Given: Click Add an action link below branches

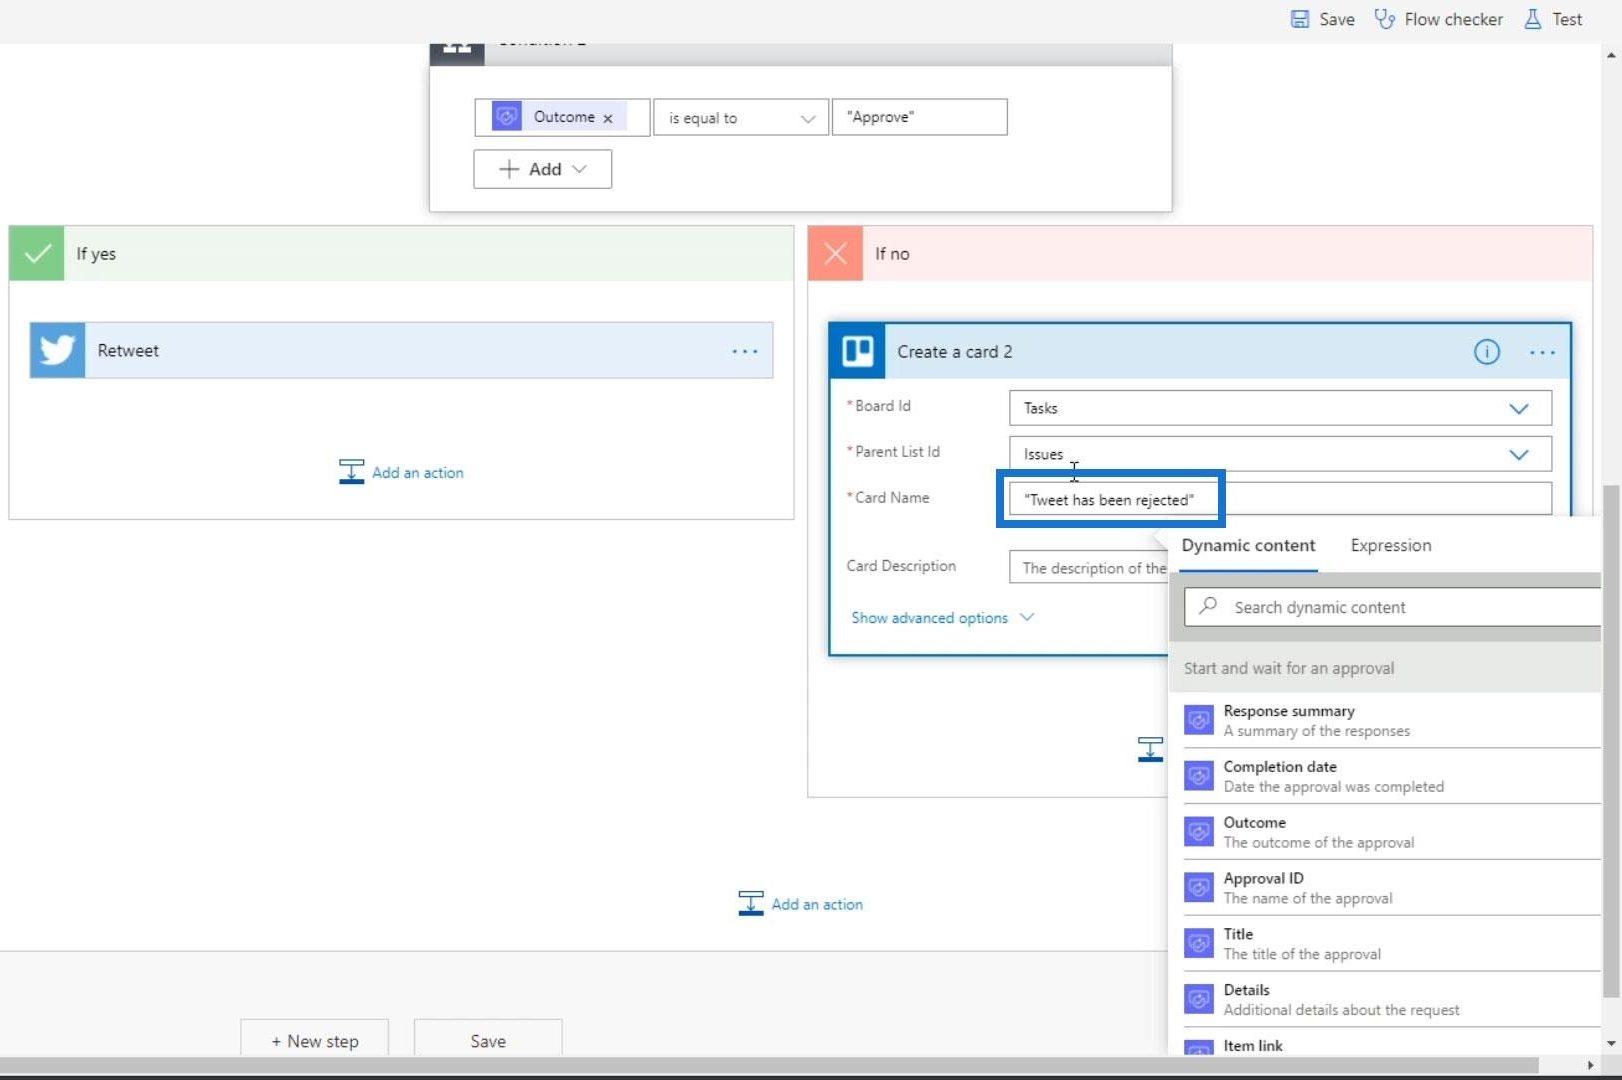Looking at the screenshot, I should click(817, 904).
